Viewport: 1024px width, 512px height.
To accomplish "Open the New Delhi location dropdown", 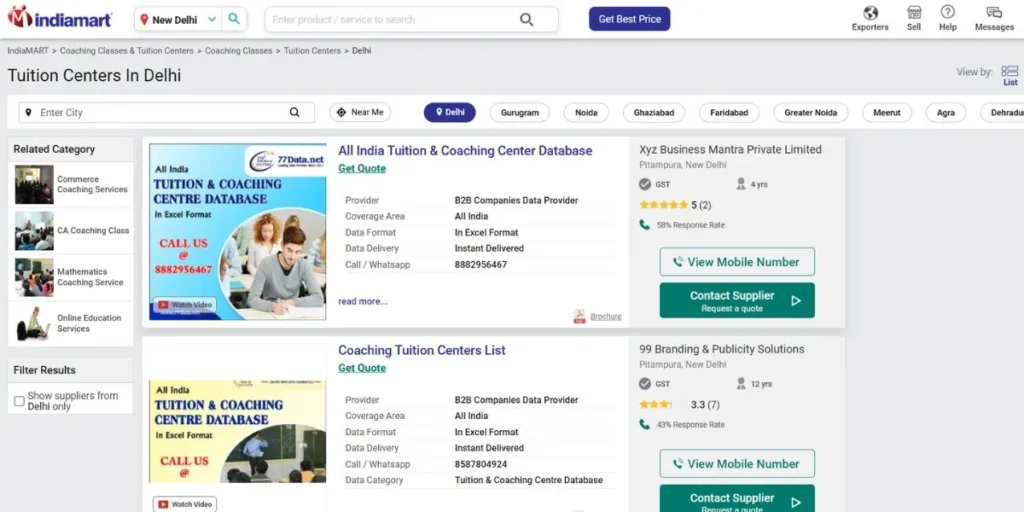I will pos(178,20).
